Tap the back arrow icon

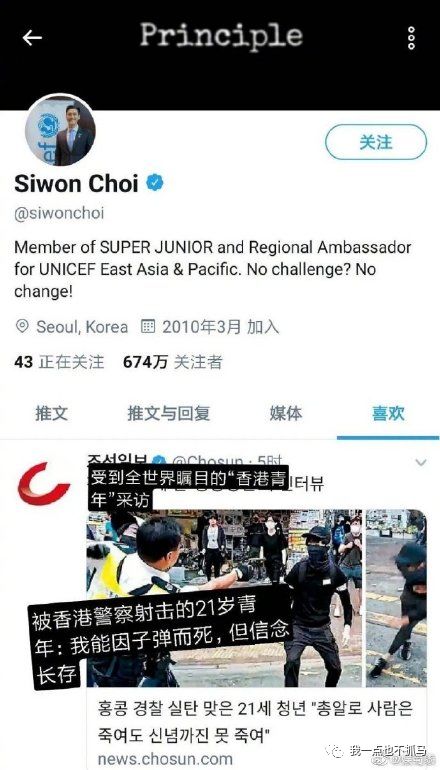click(32, 38)
